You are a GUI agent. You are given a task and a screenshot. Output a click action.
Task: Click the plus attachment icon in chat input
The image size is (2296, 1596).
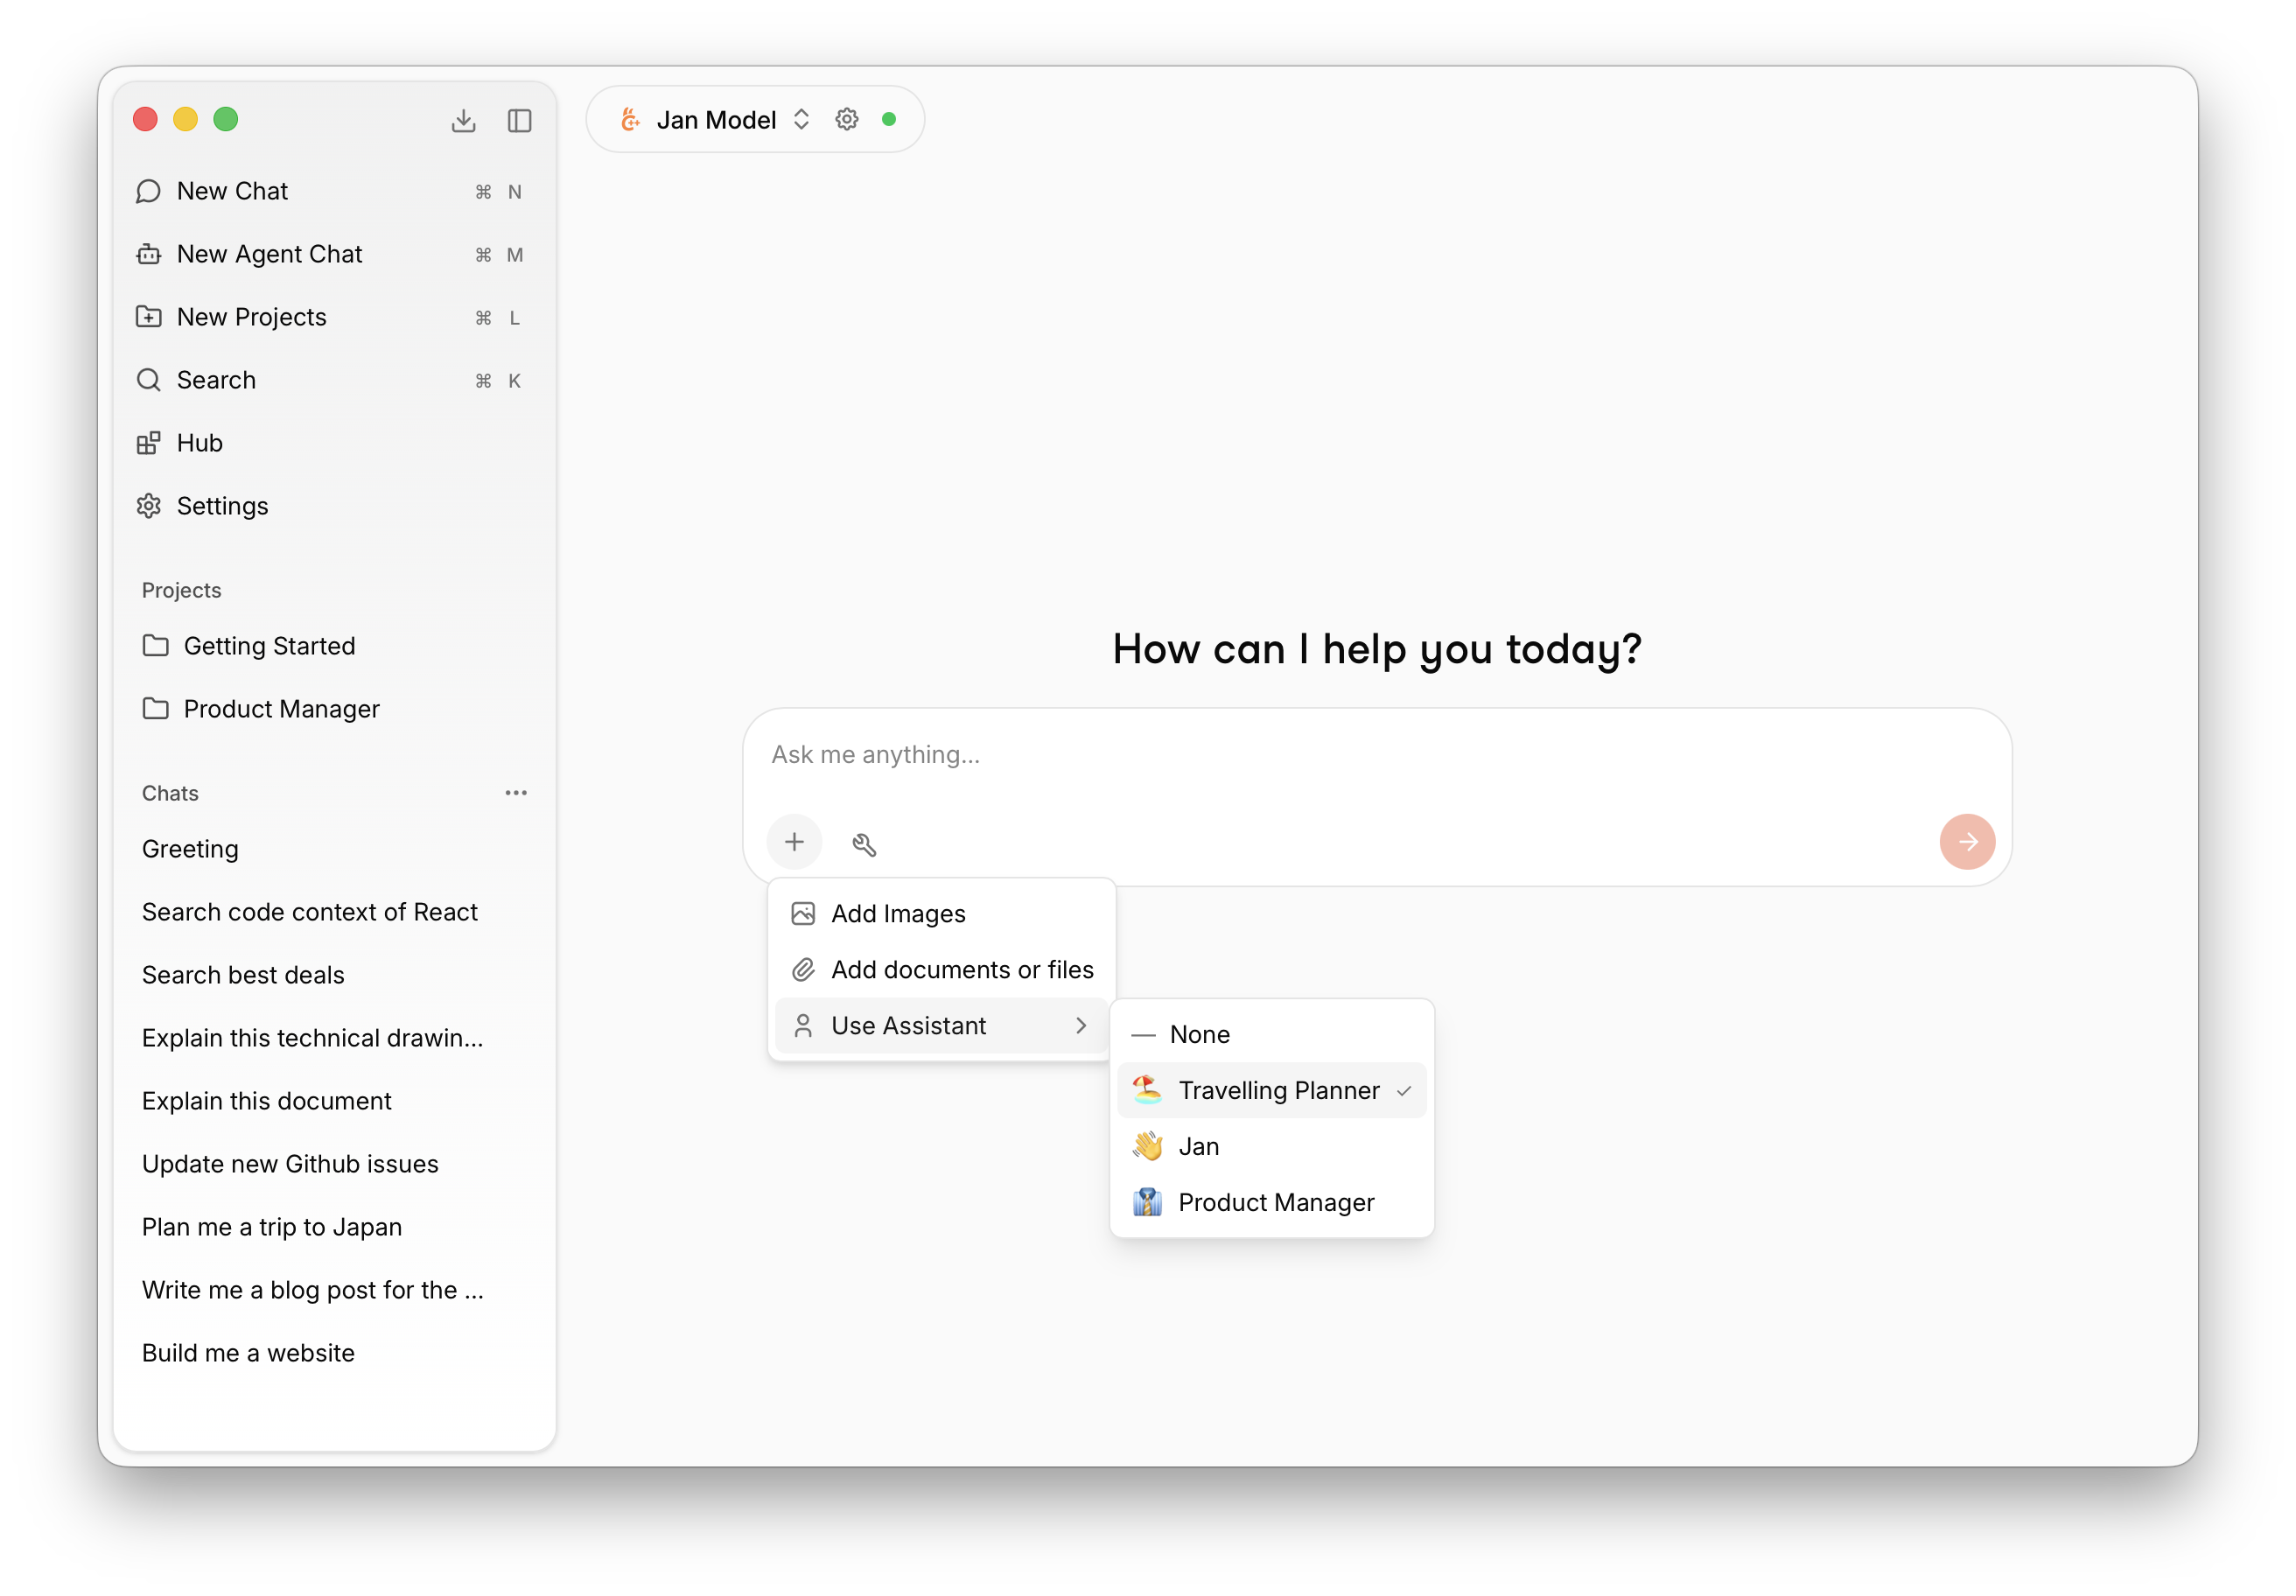[794, 841]
